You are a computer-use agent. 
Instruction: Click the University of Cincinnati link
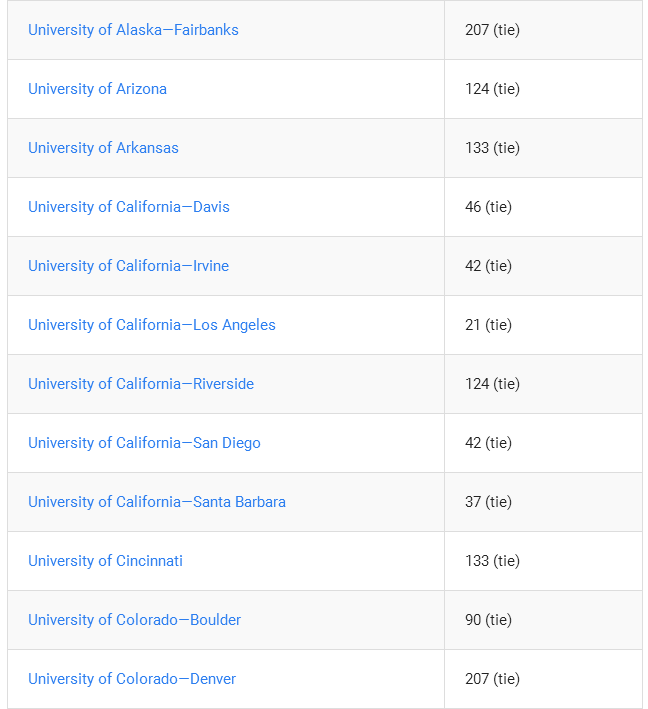[105, 561]
